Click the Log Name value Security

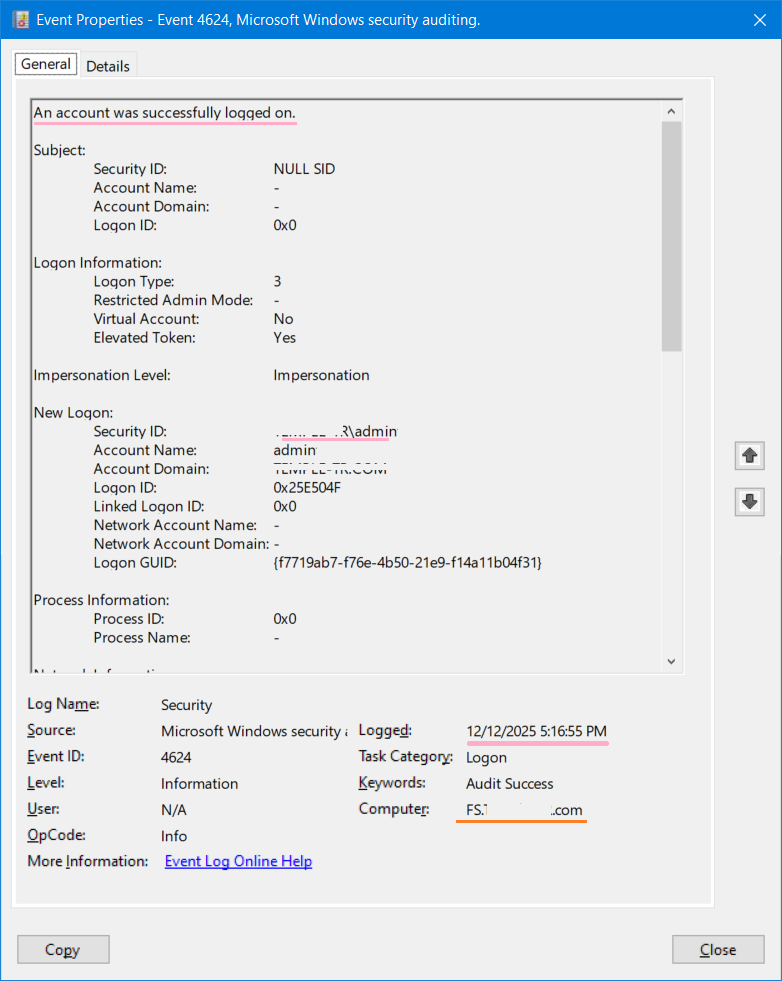click(186, 705)
